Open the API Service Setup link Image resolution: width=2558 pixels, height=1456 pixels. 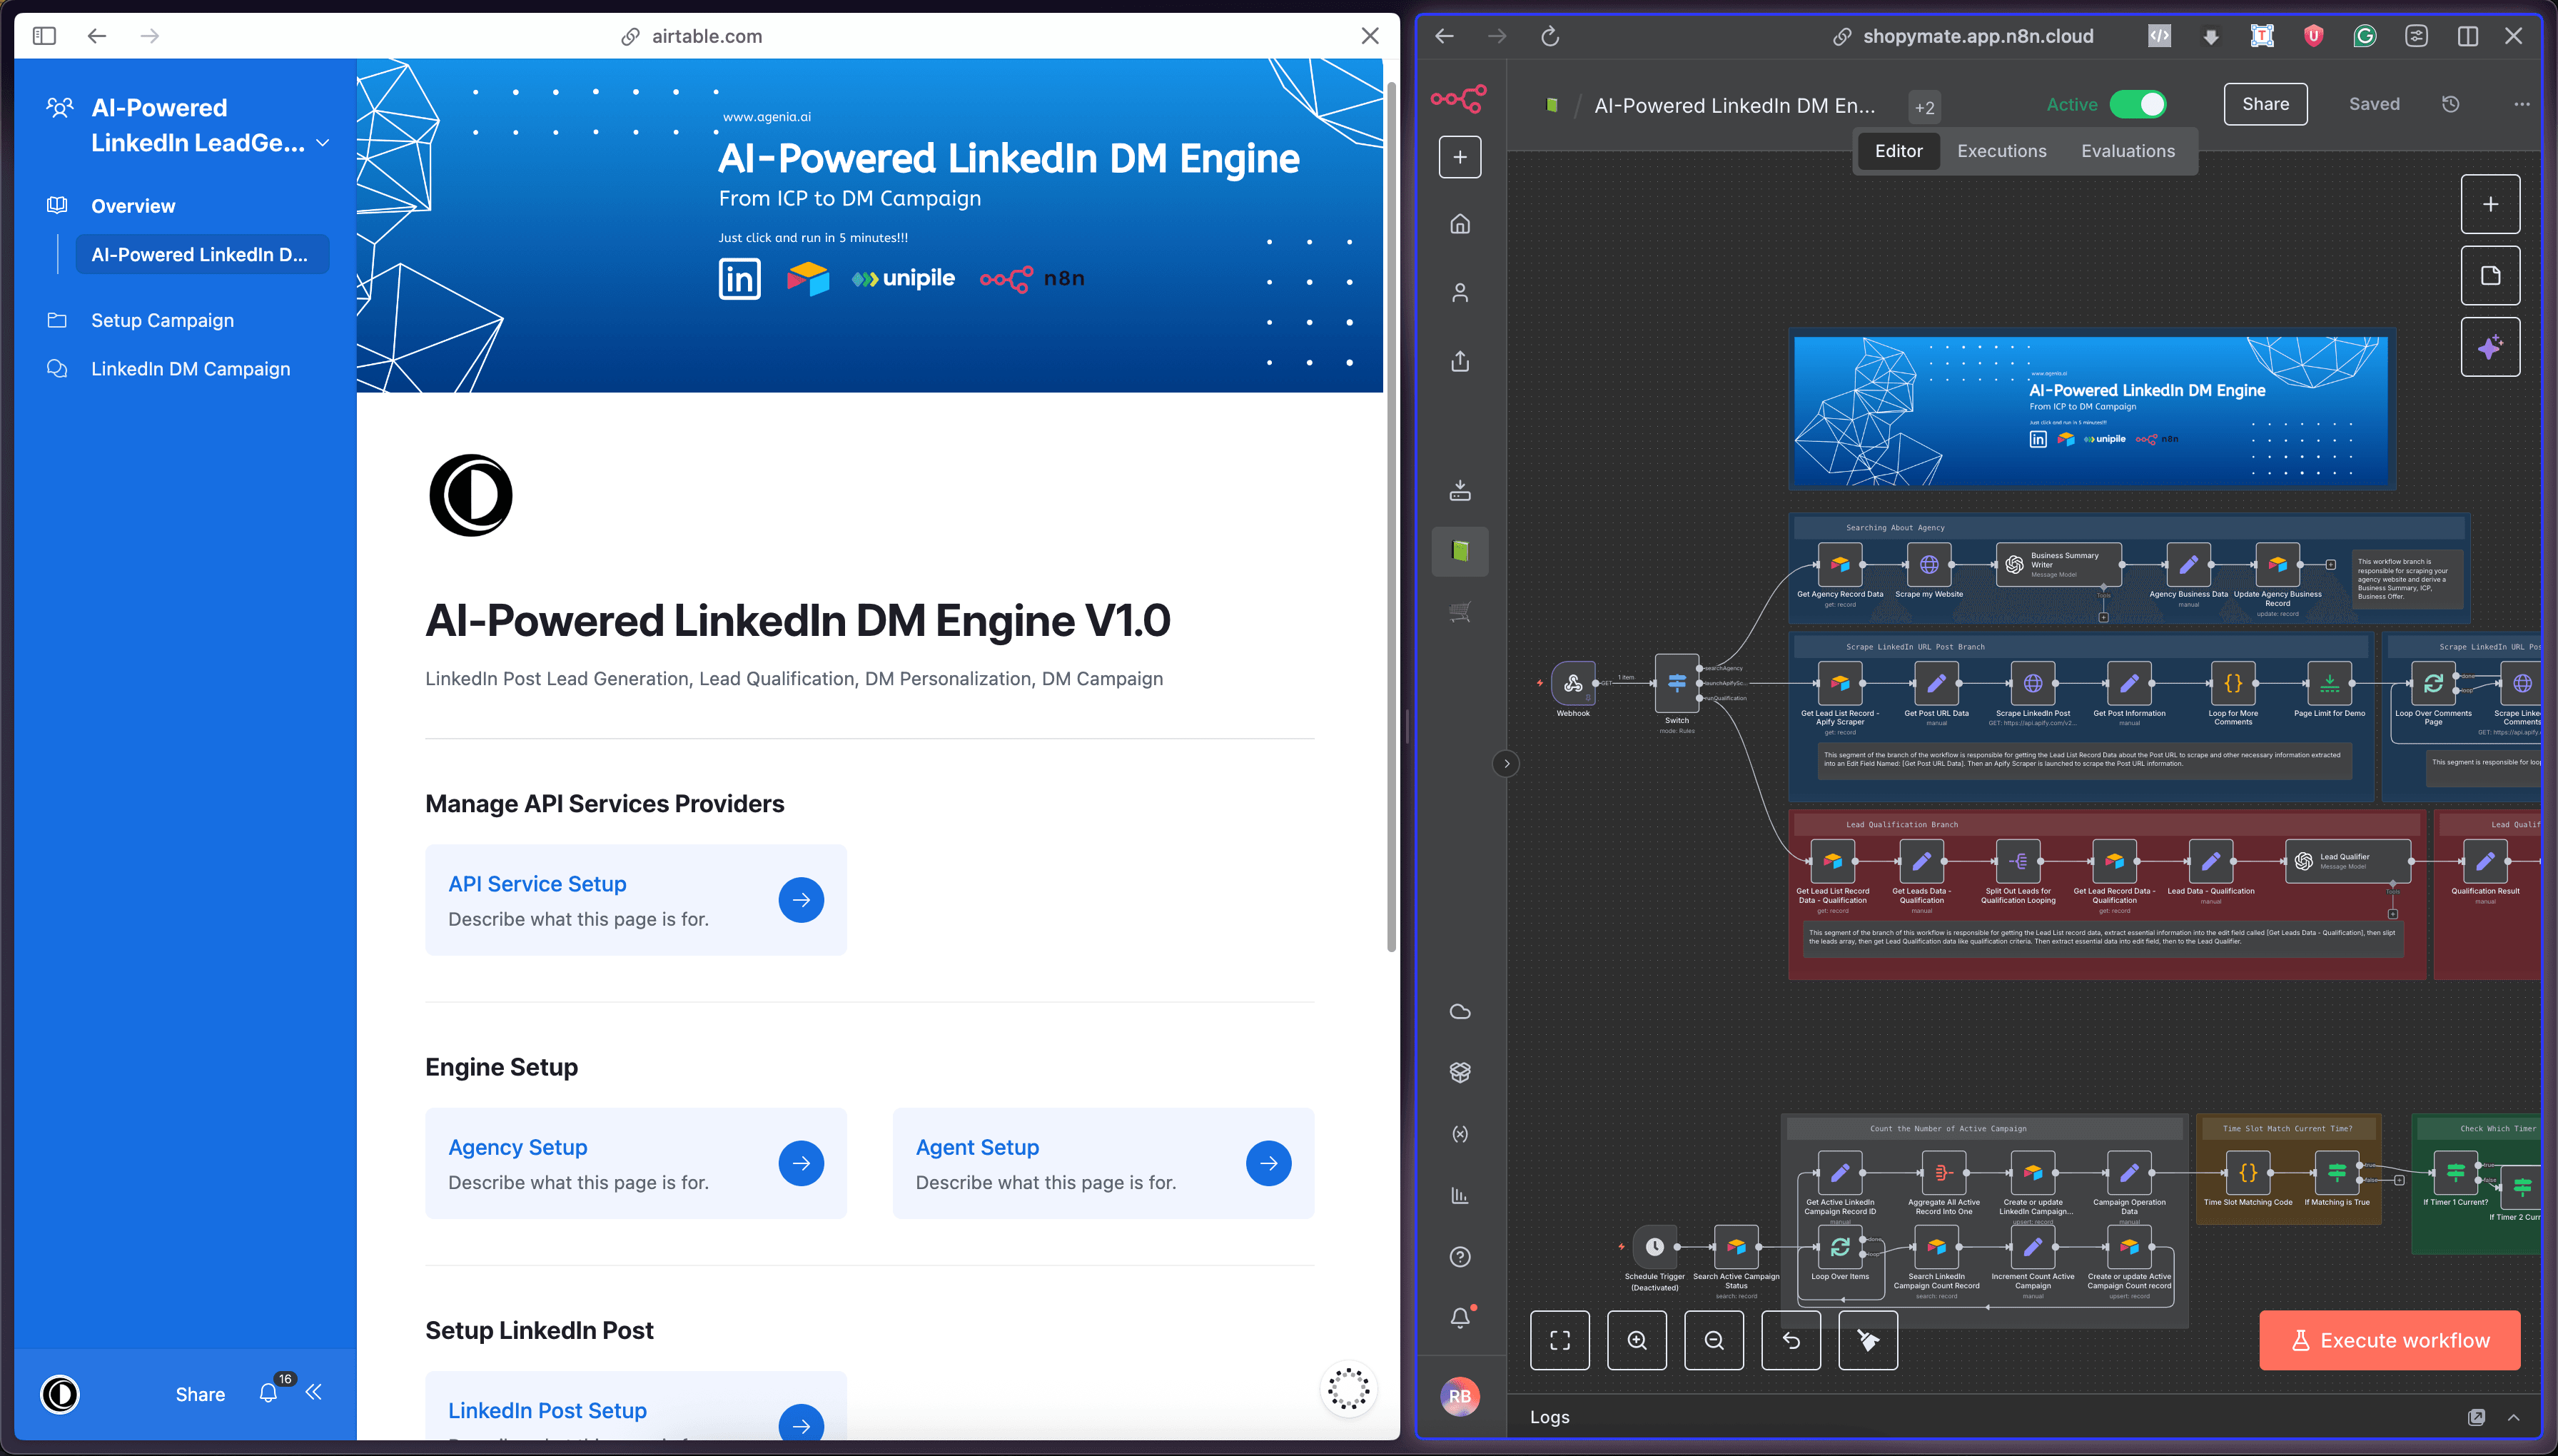pyautogui.click(x=537, y=884)
